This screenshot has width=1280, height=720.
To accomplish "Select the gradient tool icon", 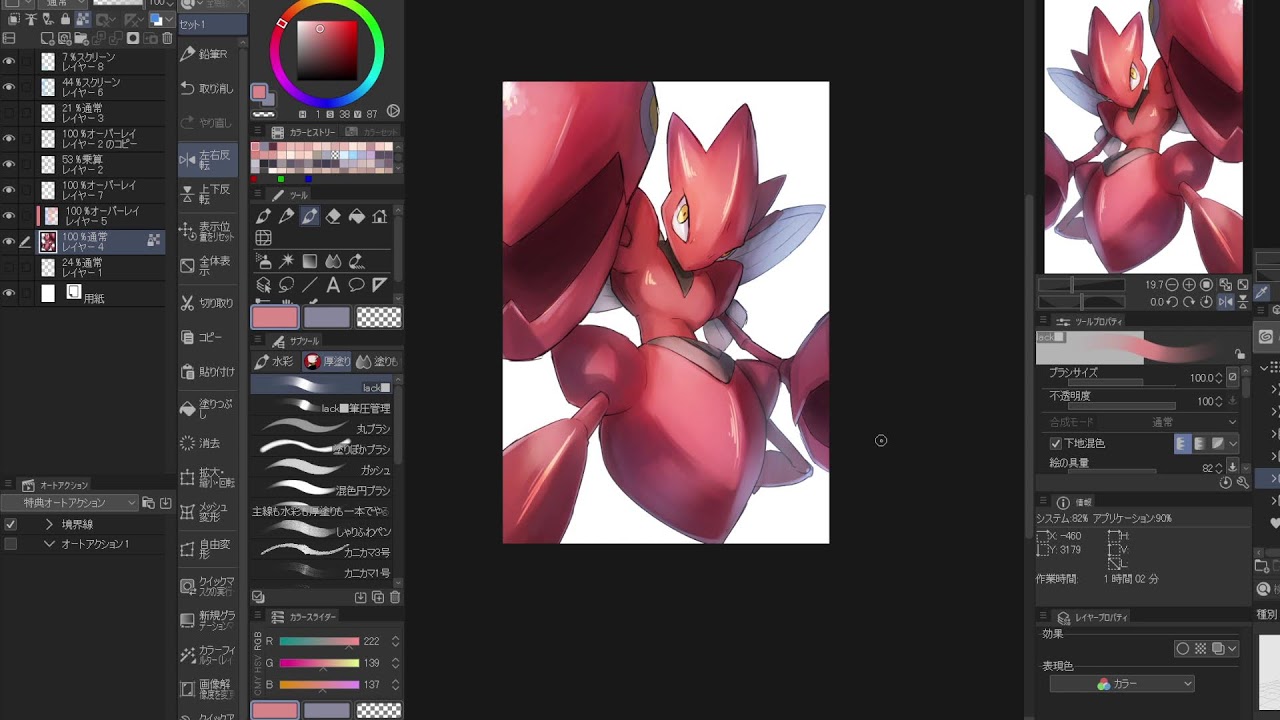I will (310, 261).
